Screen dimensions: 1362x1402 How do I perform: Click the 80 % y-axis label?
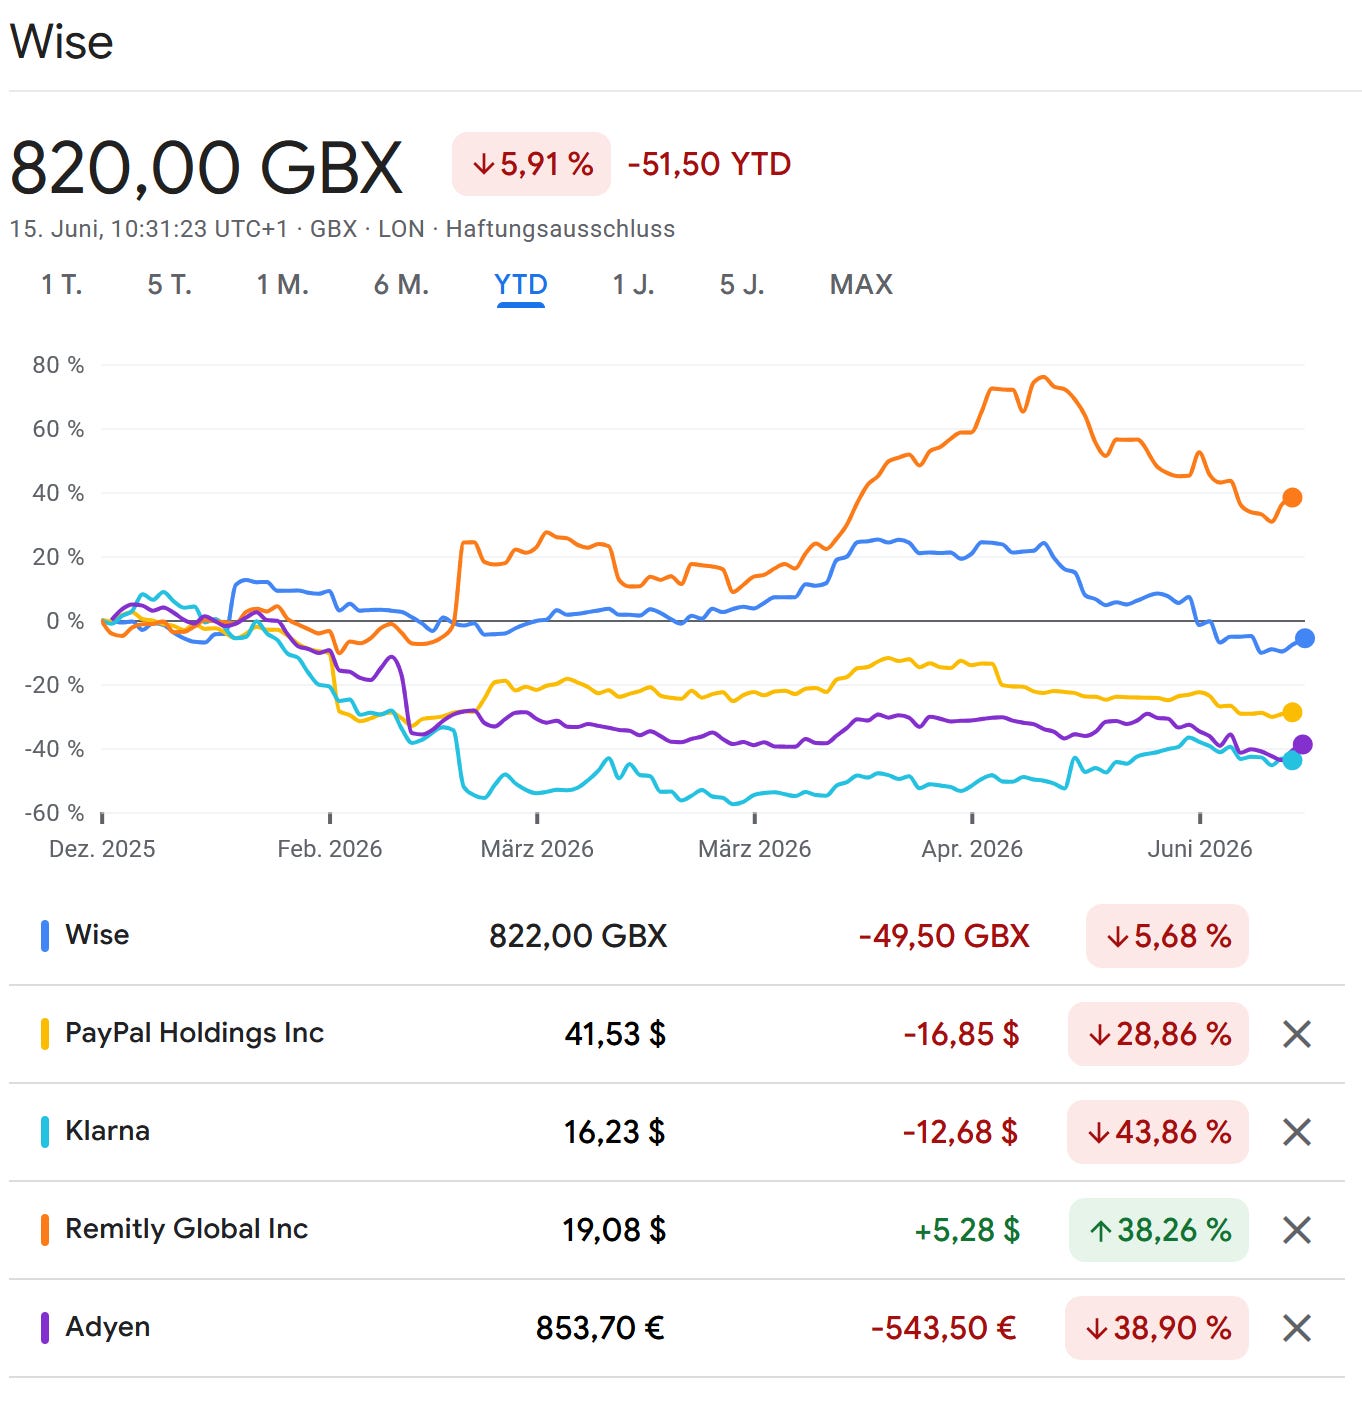point(58,365)
